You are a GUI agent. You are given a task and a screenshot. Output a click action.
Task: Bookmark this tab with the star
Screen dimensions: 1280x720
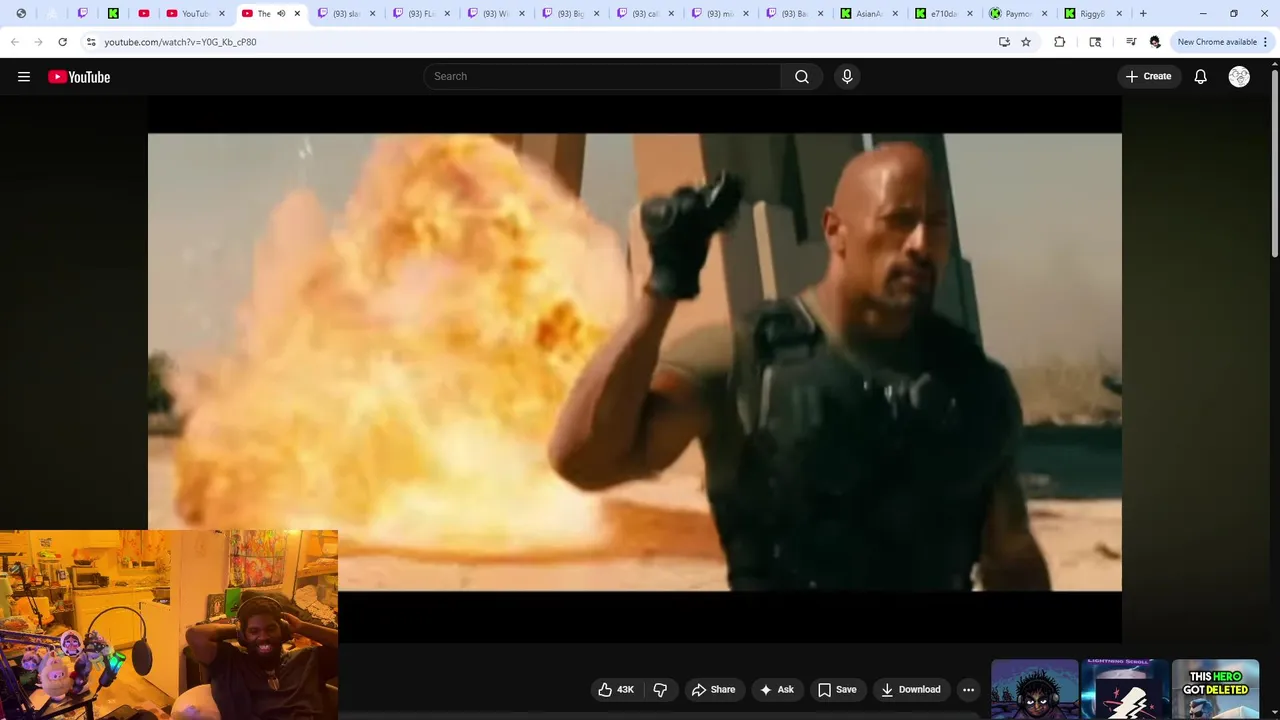pyautogui.click(x=1026, y=42)
